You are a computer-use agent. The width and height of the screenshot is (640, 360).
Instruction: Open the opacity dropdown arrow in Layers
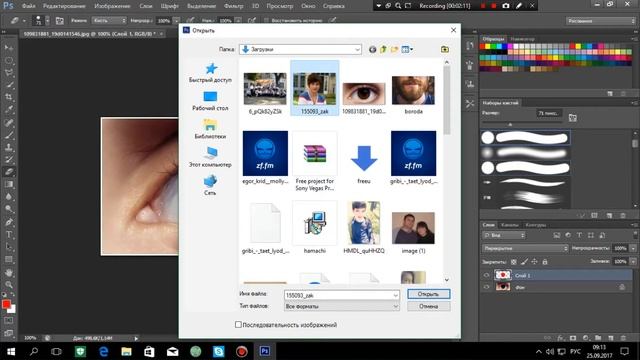[633, 248]
